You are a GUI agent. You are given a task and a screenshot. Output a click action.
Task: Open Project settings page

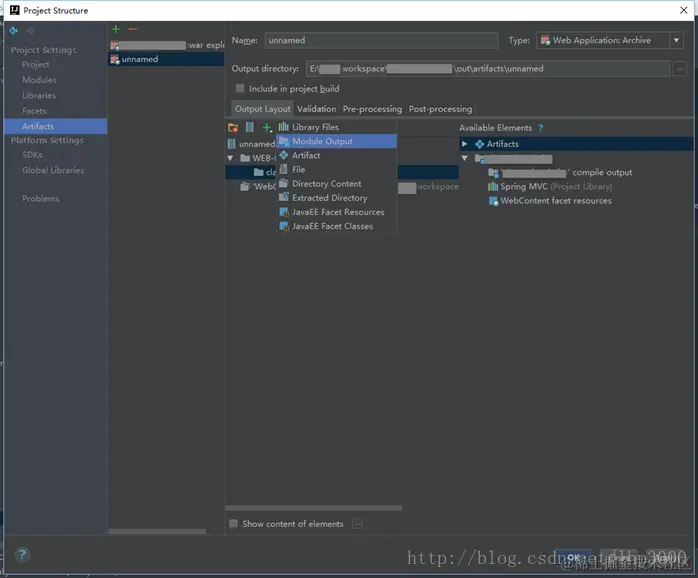click(x=36, y=65)
